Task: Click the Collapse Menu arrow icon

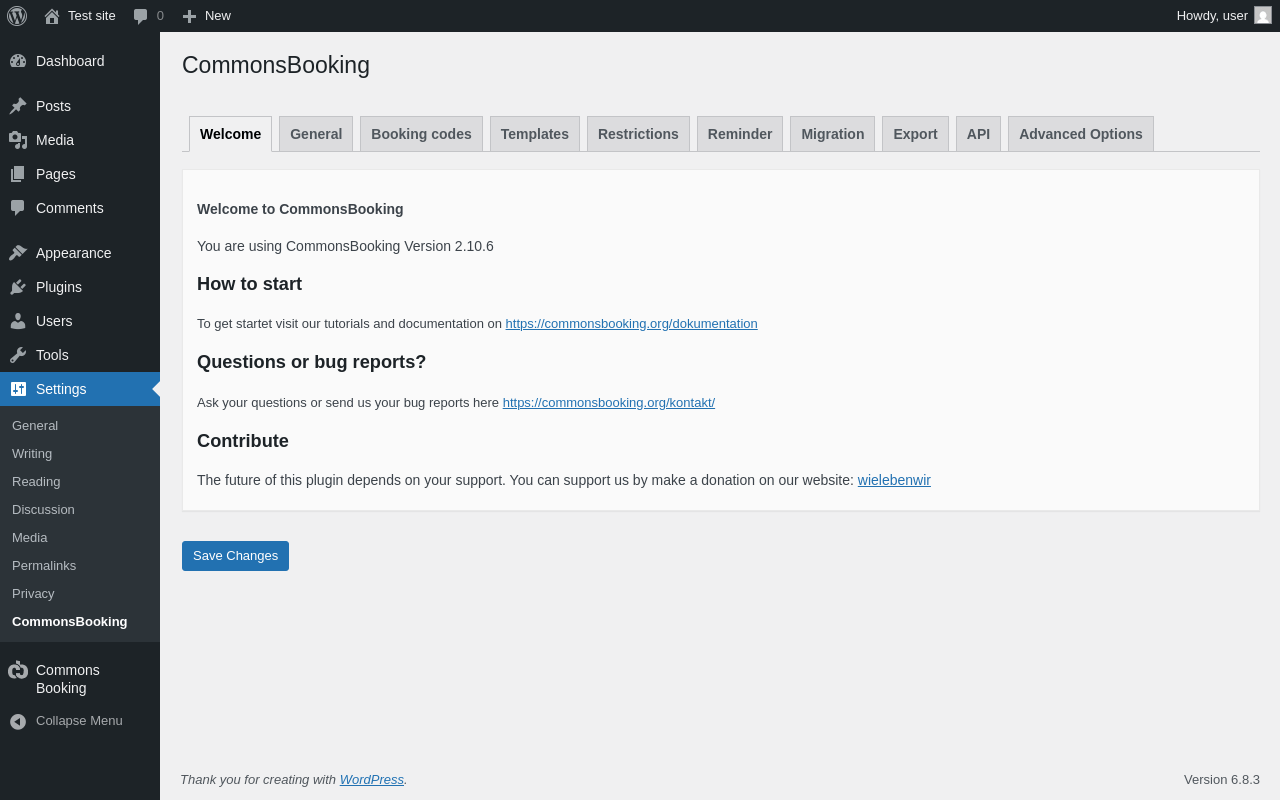Action: click(x=18, y=721)
